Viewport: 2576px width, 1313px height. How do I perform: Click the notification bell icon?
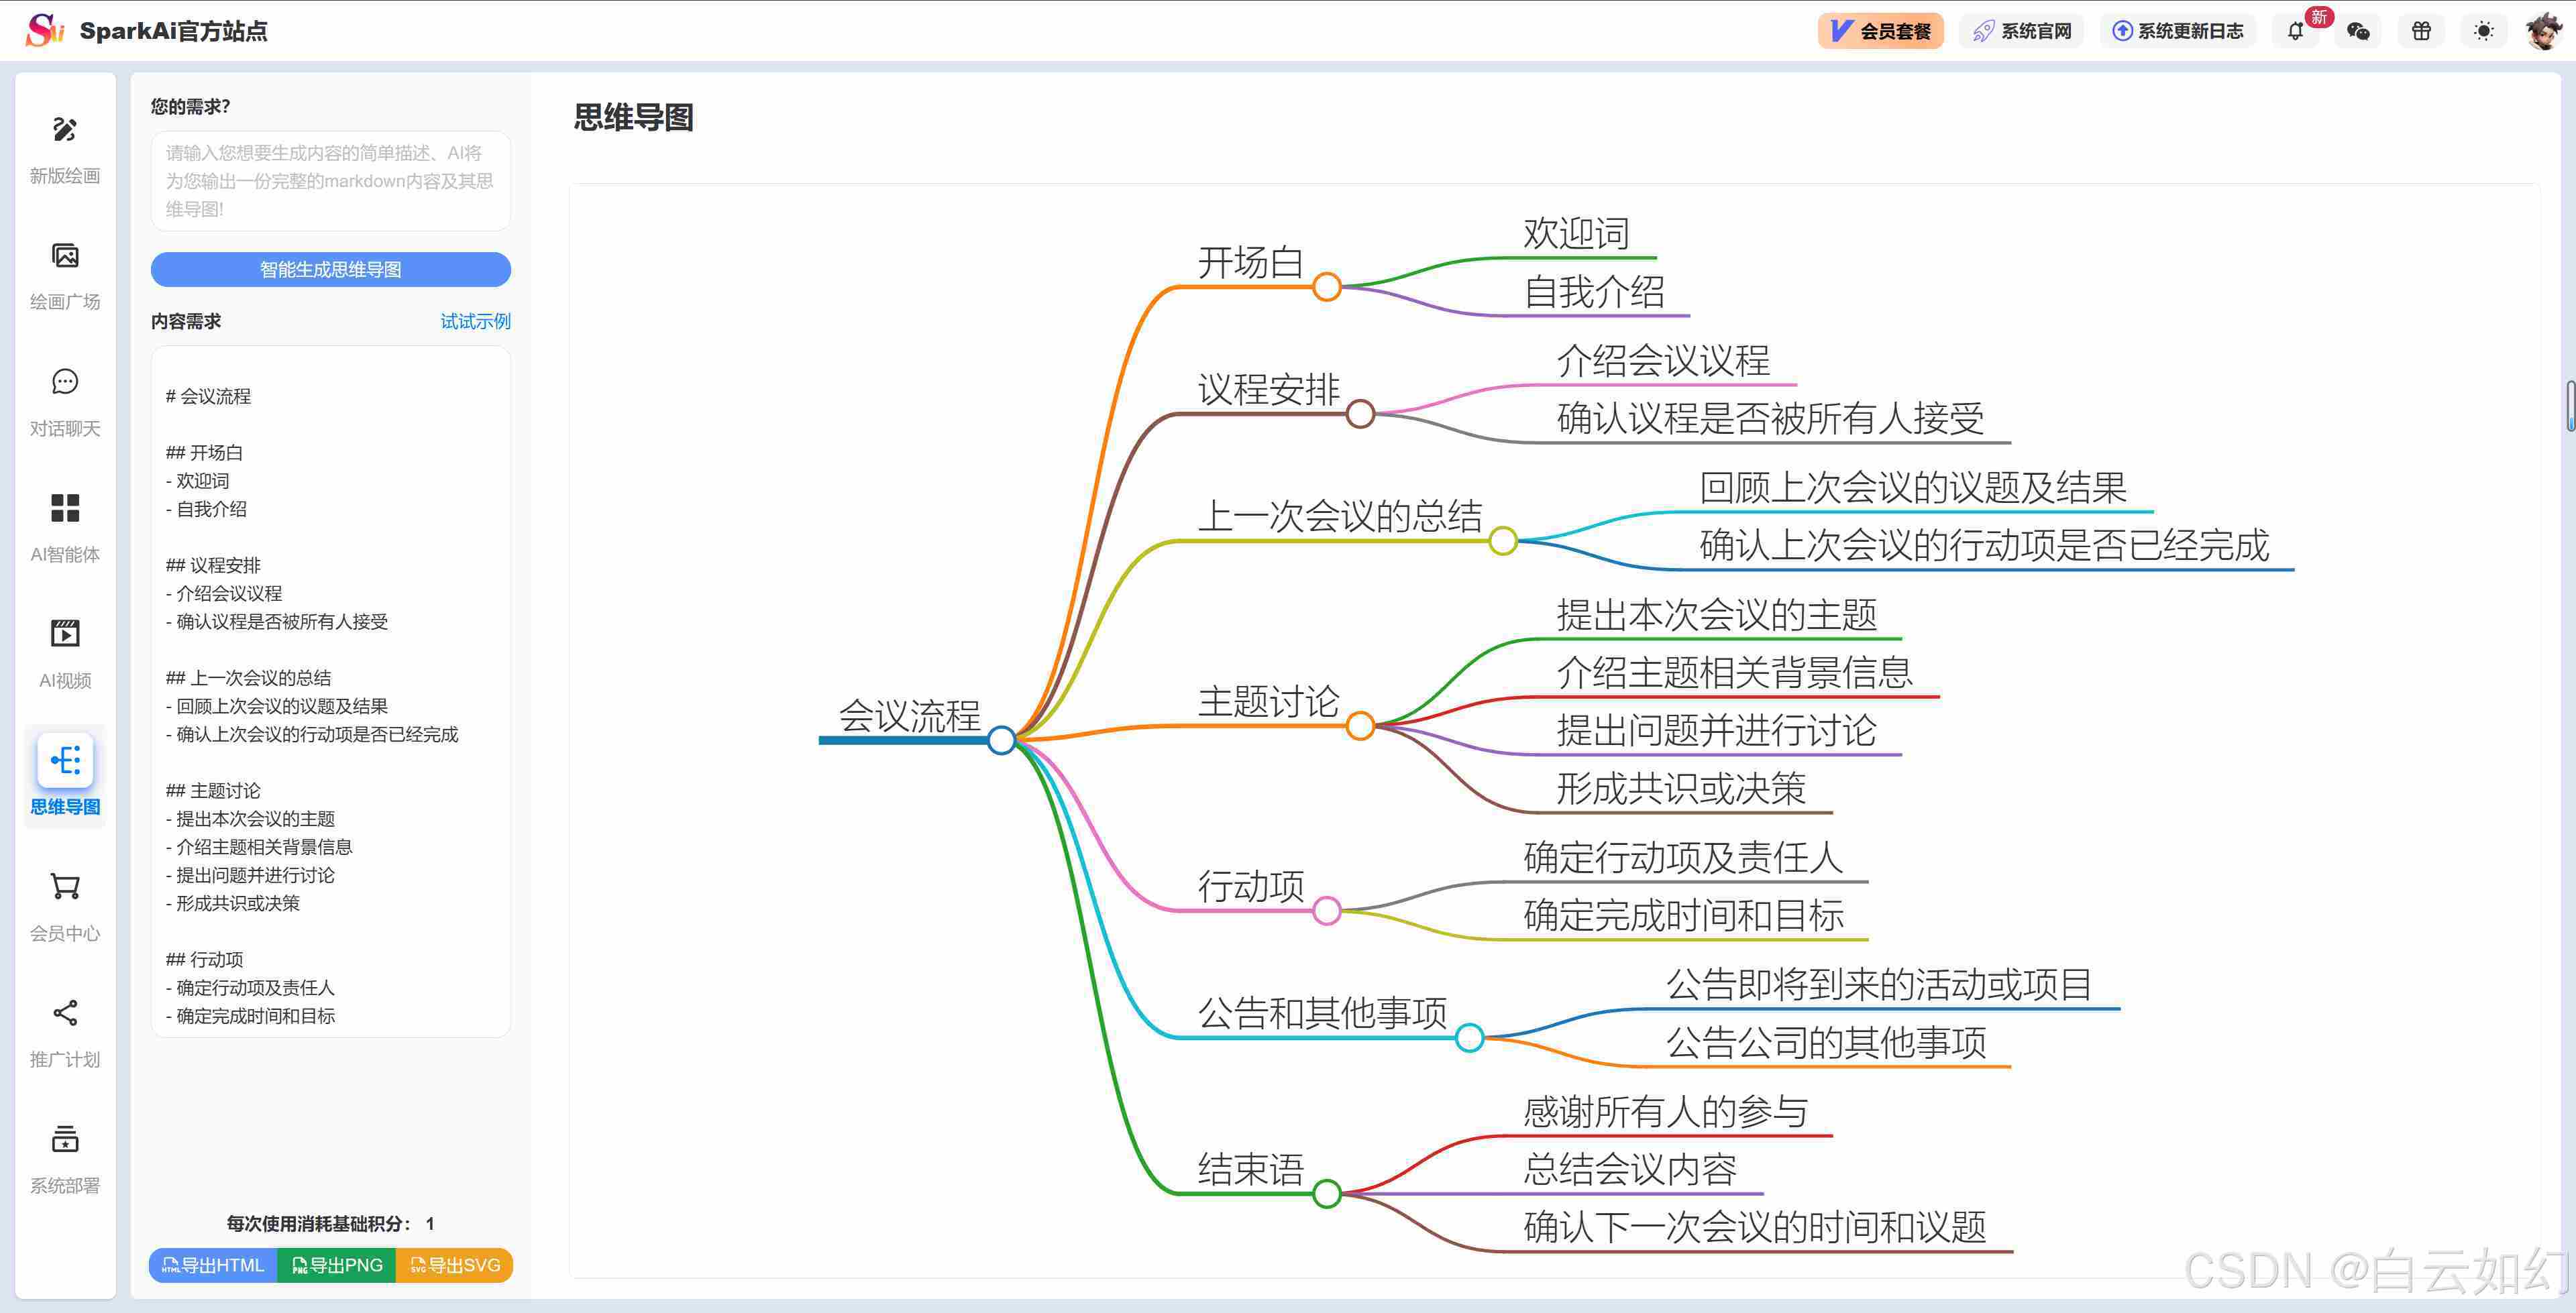point(2295,32)
